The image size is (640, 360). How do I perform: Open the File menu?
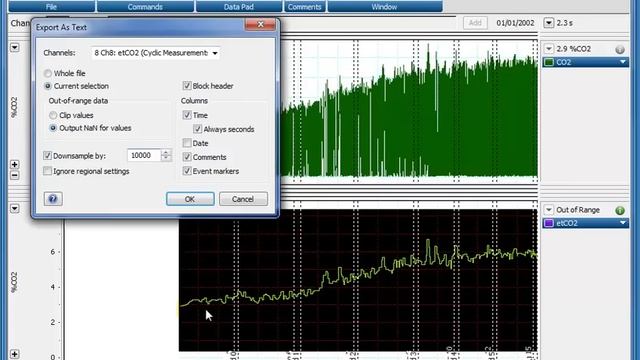coord(51,7)
